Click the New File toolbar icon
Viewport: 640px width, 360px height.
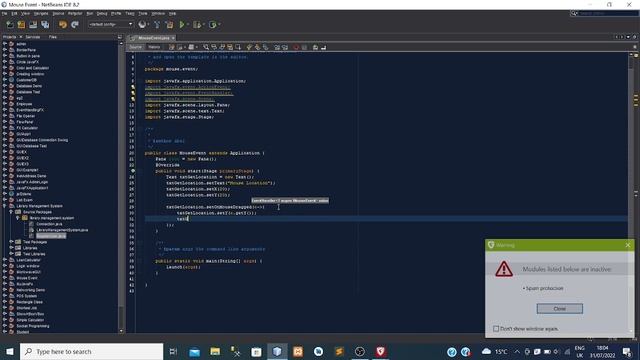click(x=9, y=25)
